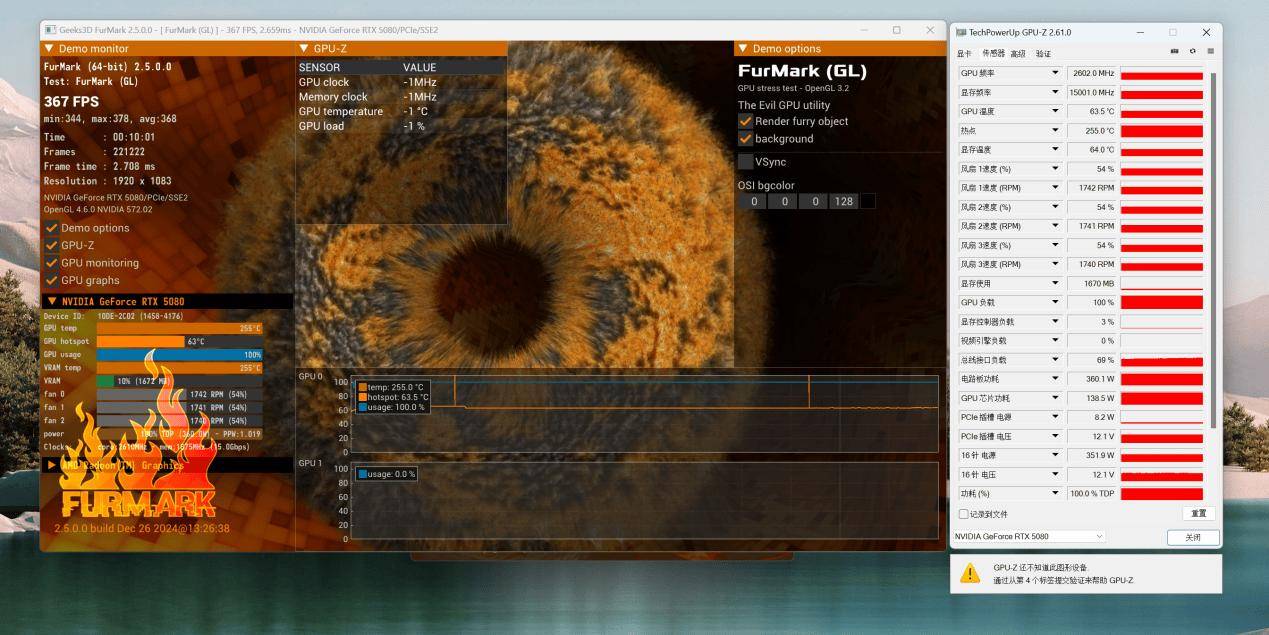Click the 2602.0 MHz GPU clock value
This screenshot has width=1269, height=635.
click(x=1092, y=73)
